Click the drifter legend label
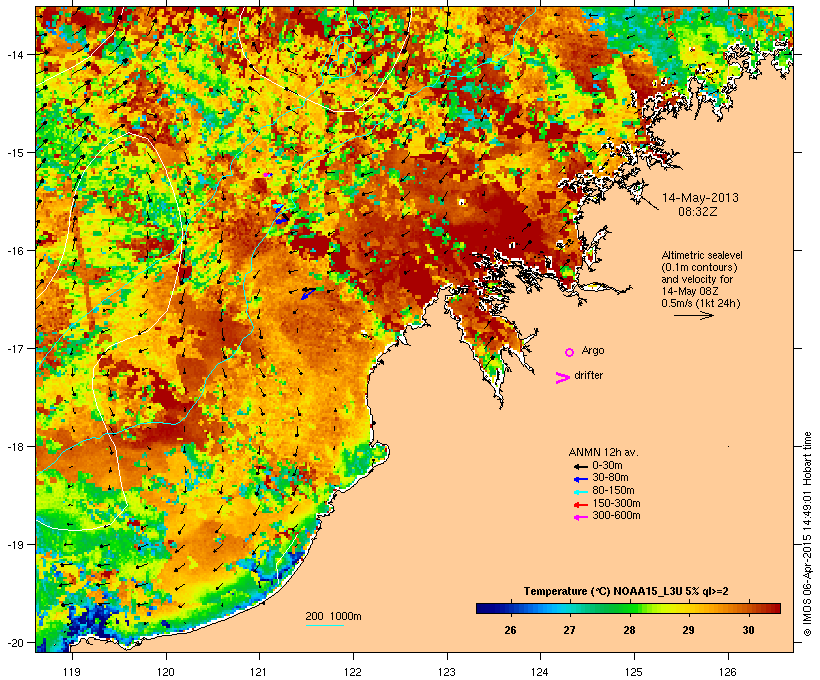The width and height of the screenshot is (820, 680). [588, 375]
